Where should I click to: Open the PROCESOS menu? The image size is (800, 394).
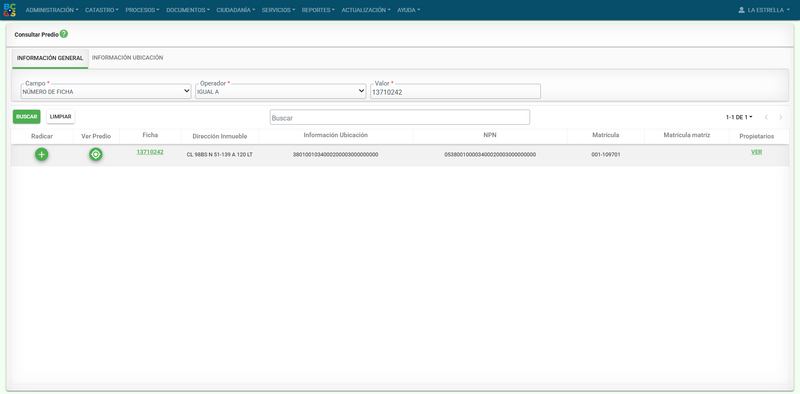coord(142,10)
